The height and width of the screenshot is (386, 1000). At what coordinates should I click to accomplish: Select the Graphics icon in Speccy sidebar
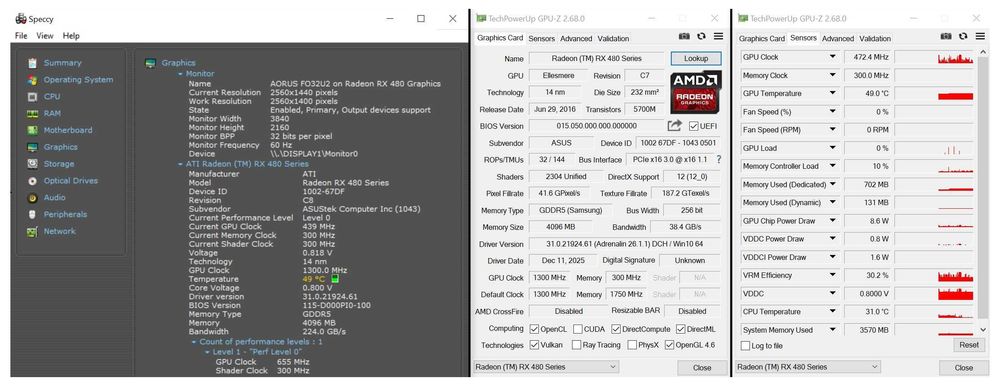[x=33, y=147]
